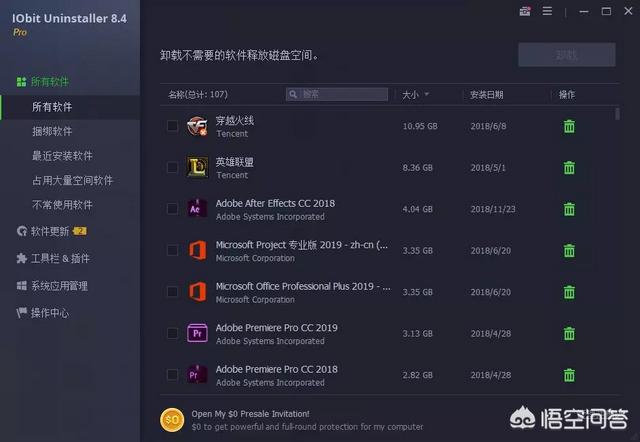This screenshot has width=640, height=442.
Task: Open the 系统应用管理 section
Action: 60,286
